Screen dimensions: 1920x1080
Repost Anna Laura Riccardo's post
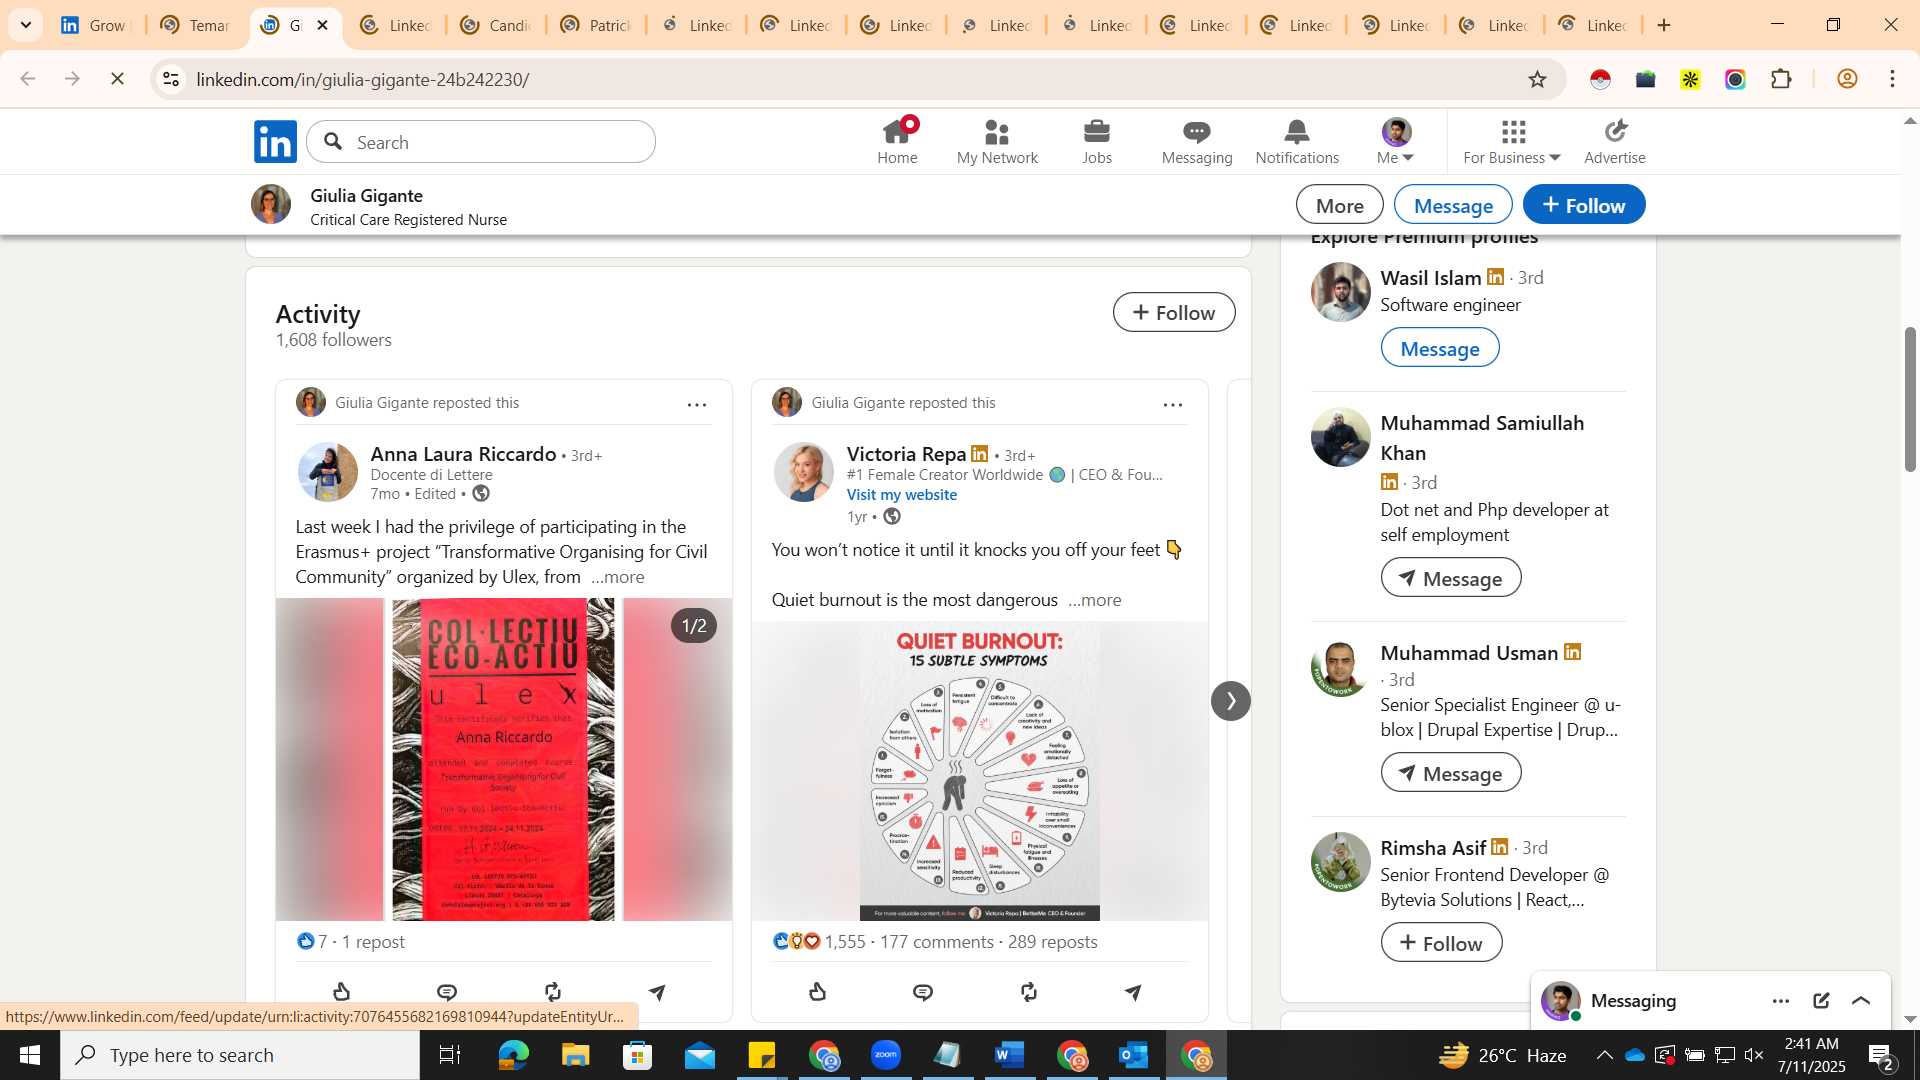[552, 991]
